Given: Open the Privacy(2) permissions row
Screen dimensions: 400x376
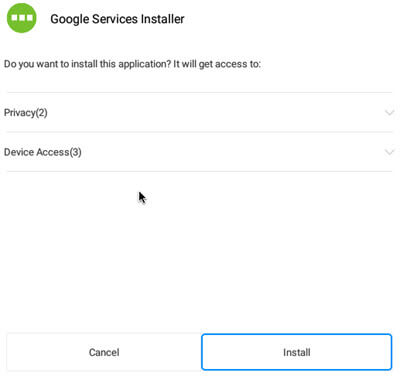Looking at the screenshot, I should pyautogui.click(x=199, y=112).
